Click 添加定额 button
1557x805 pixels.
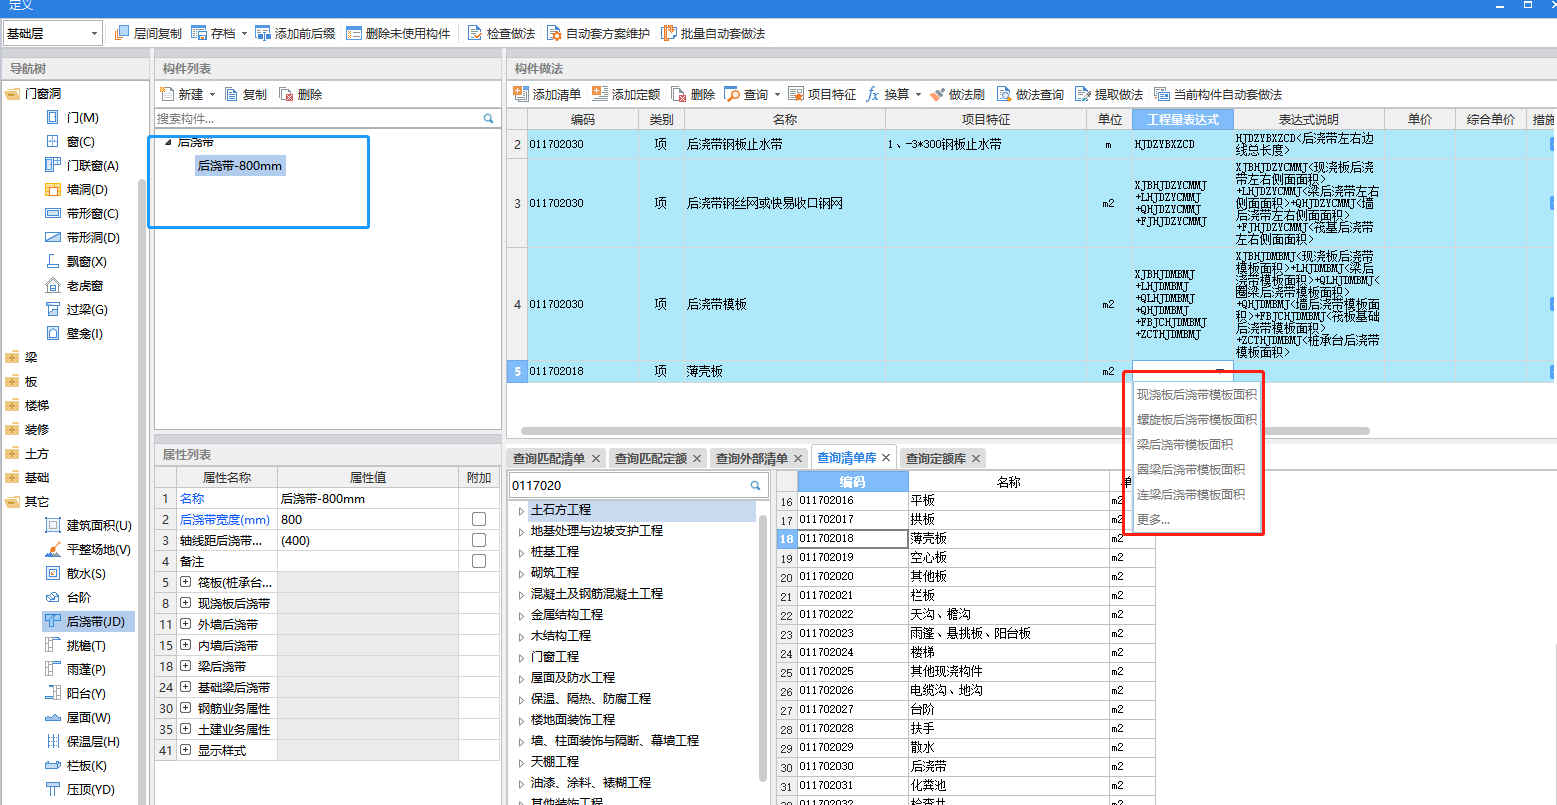pyautogui.click(x=626, y=94)
